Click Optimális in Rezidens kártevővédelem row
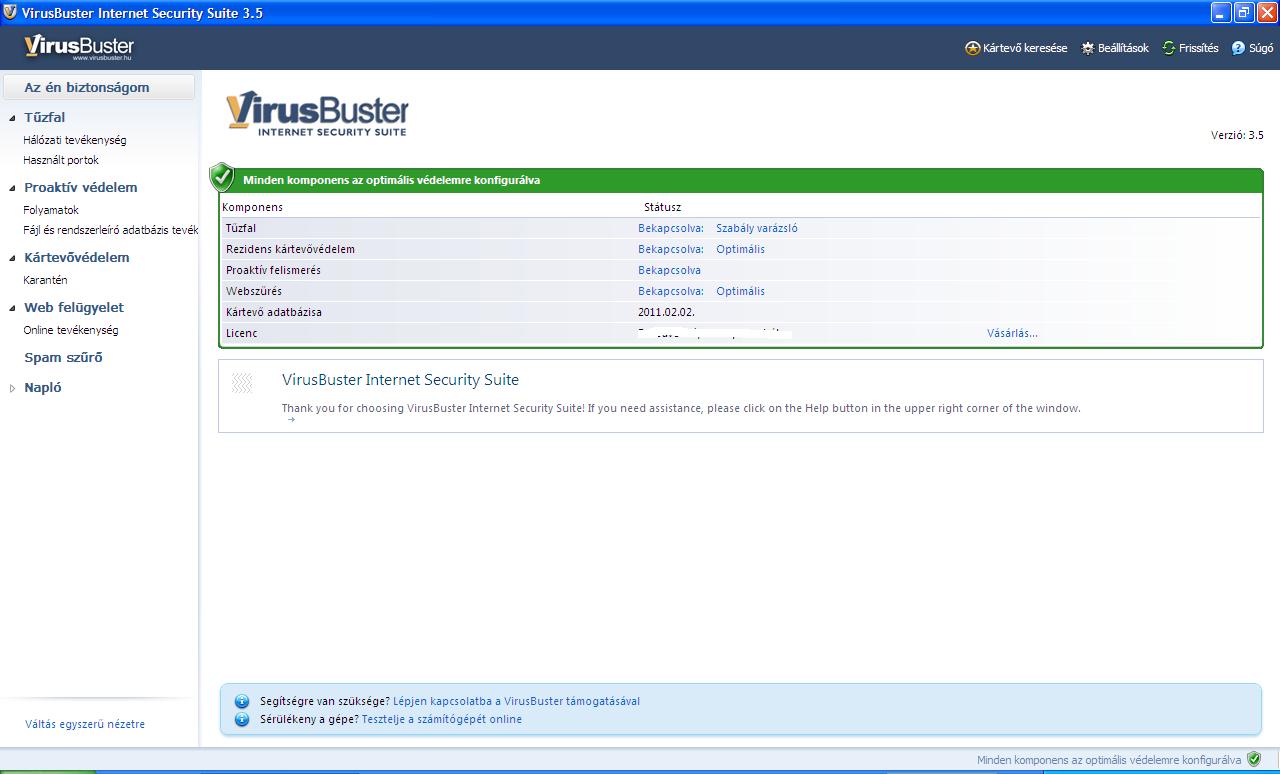The height and width of the screenshot is (774, 1280). (x=740, y=249)
